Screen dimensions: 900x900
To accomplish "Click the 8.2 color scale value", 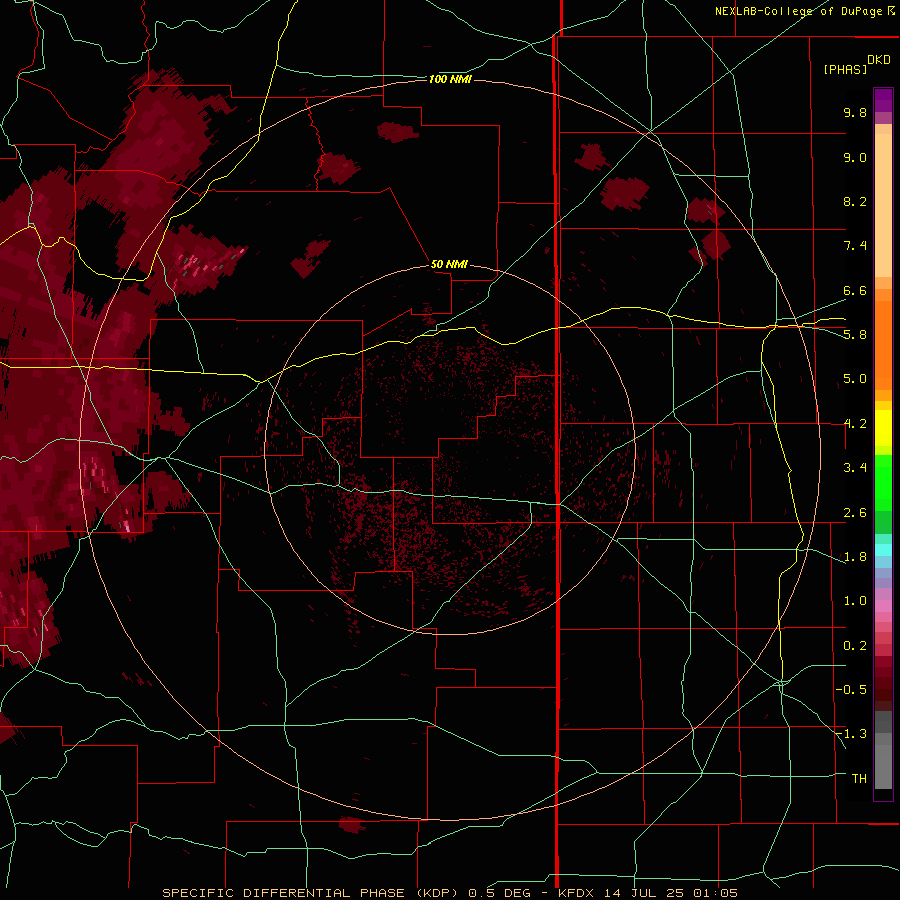I will (x=855, y=201).
